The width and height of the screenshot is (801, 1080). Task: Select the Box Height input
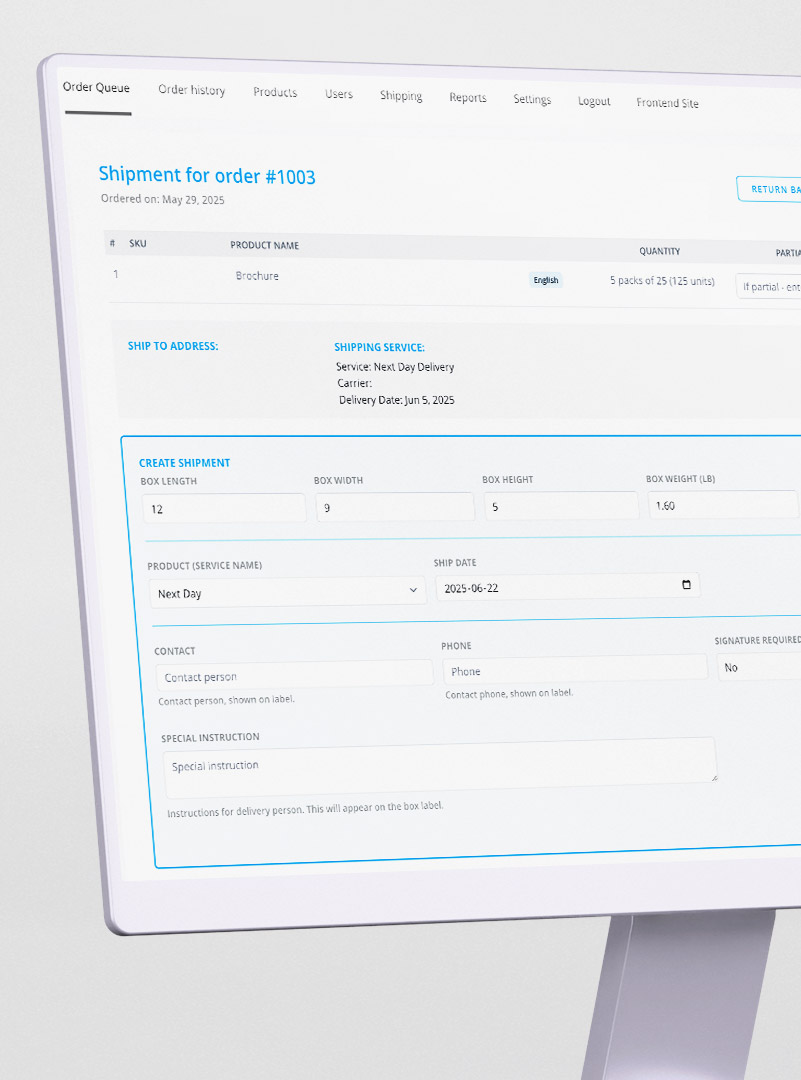[561, 506]
